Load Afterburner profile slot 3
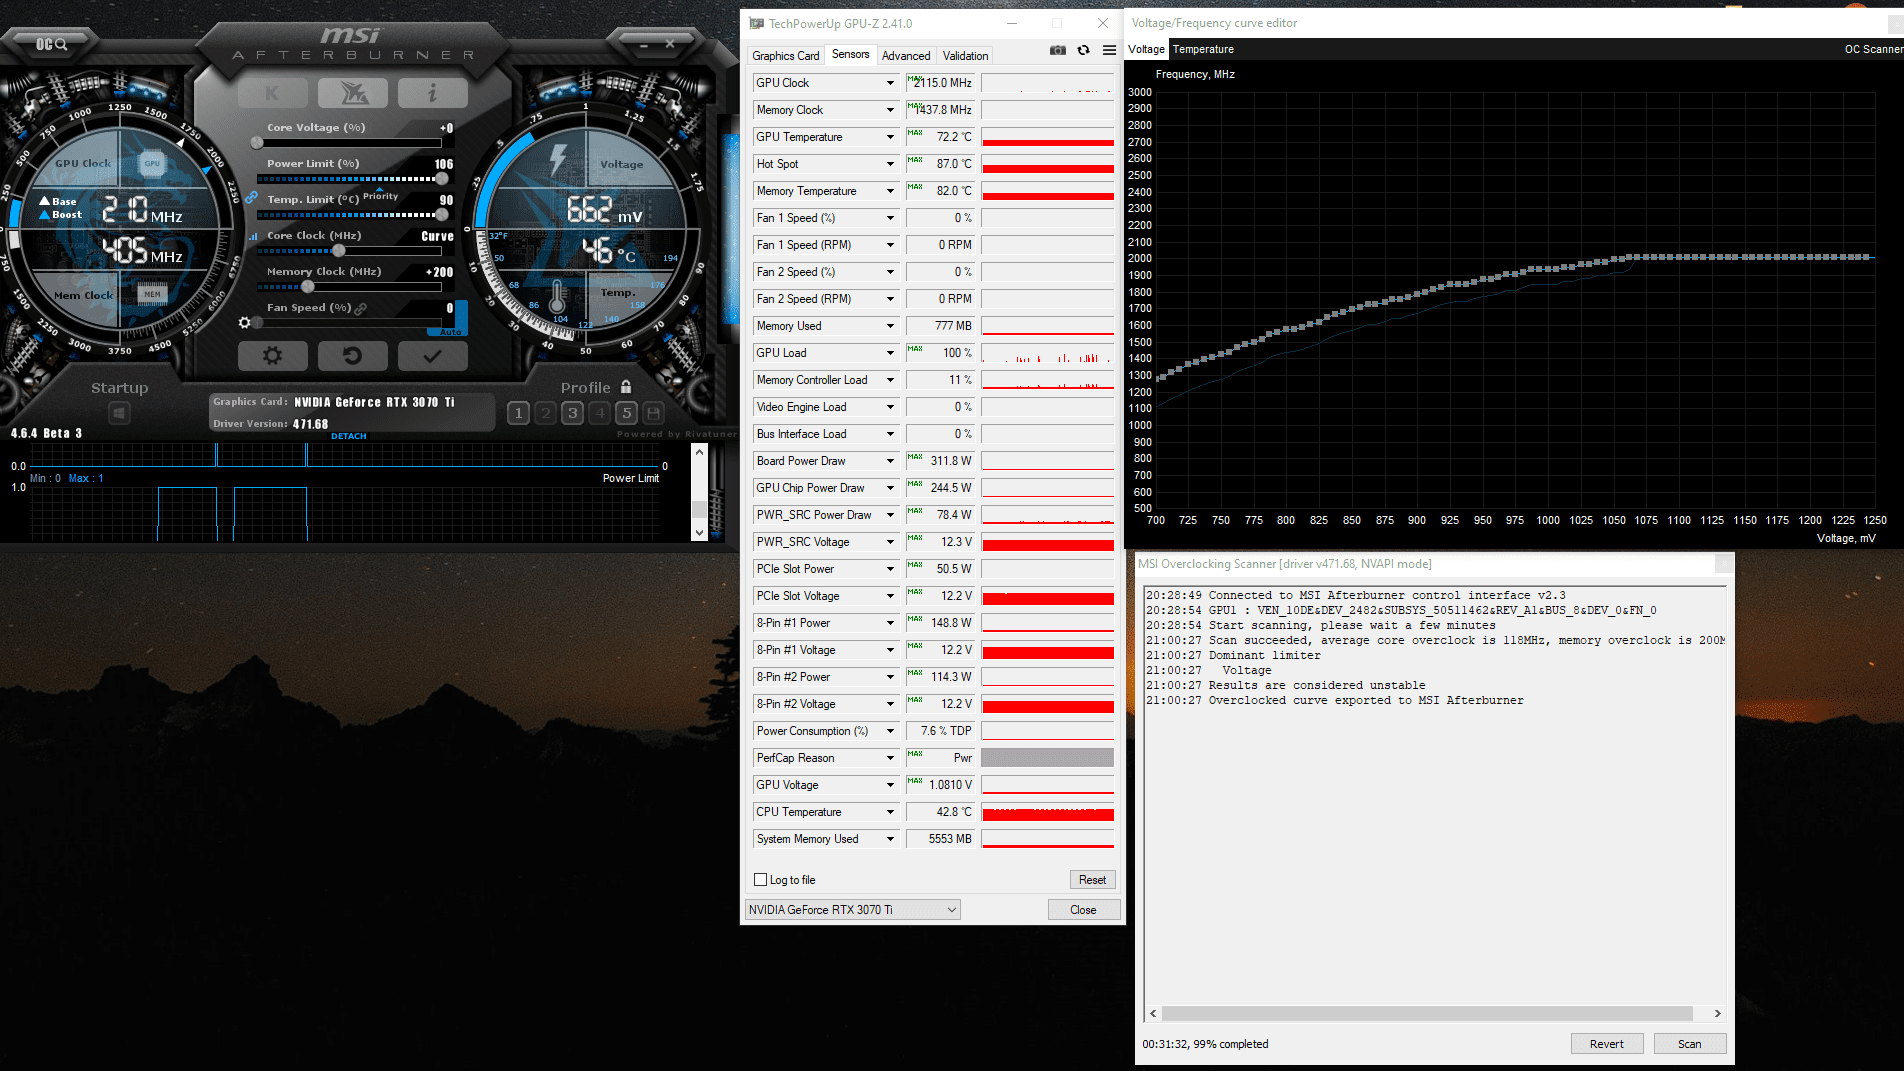The image size is (1904, 1071). (x=572, y=413)
